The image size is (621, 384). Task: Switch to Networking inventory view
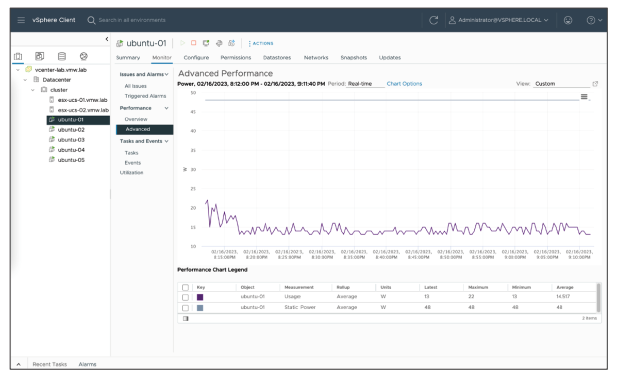pos(84,56)
